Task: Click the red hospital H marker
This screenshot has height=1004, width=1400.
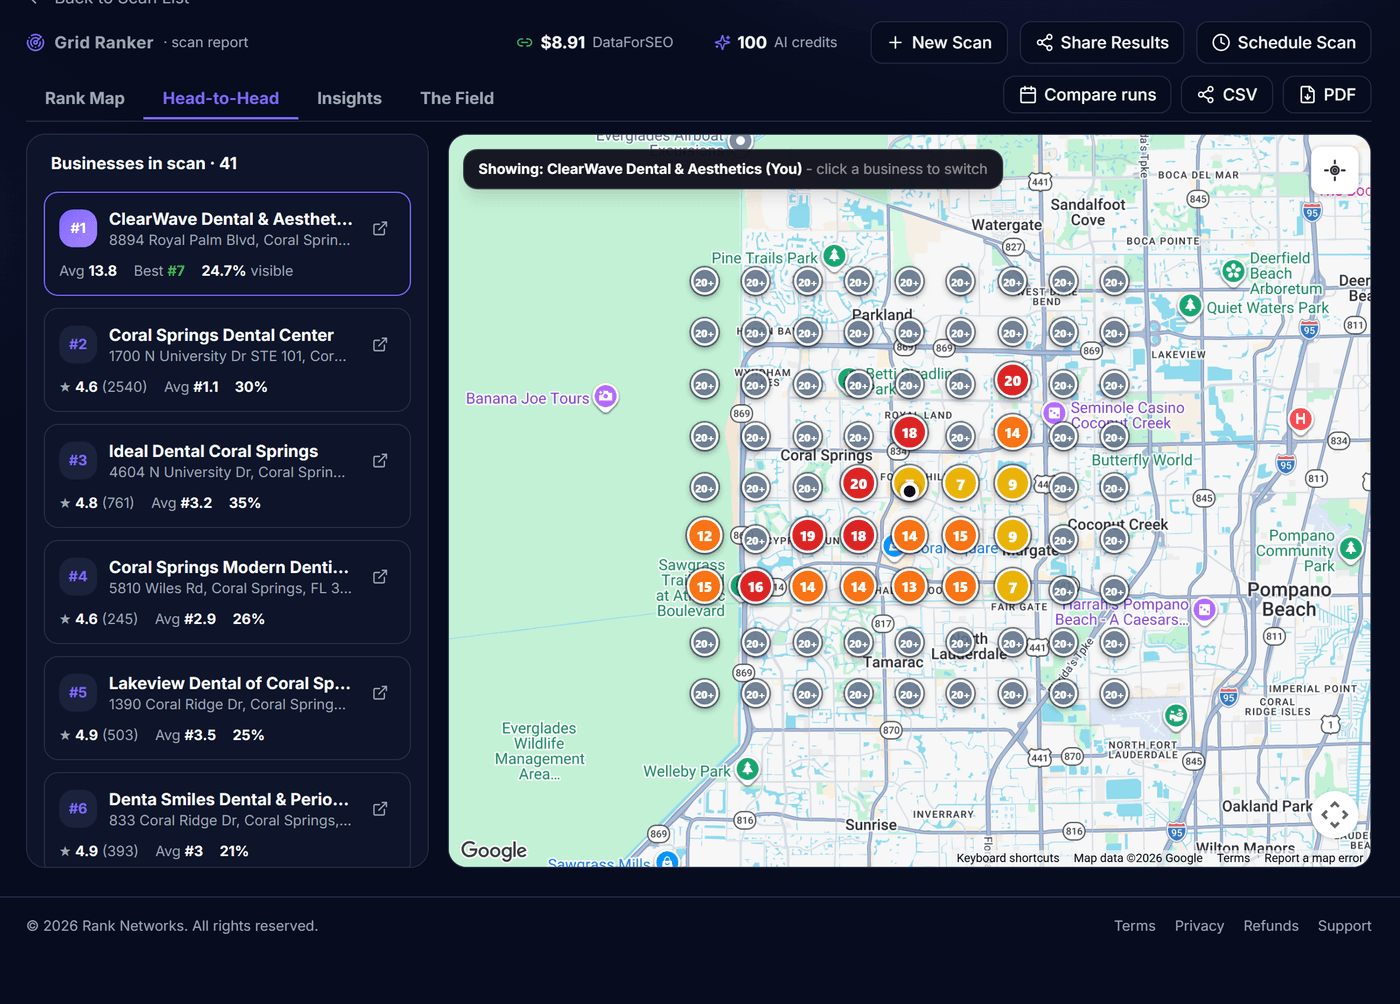Action: pyautogui.click(x=1300, y=419)
